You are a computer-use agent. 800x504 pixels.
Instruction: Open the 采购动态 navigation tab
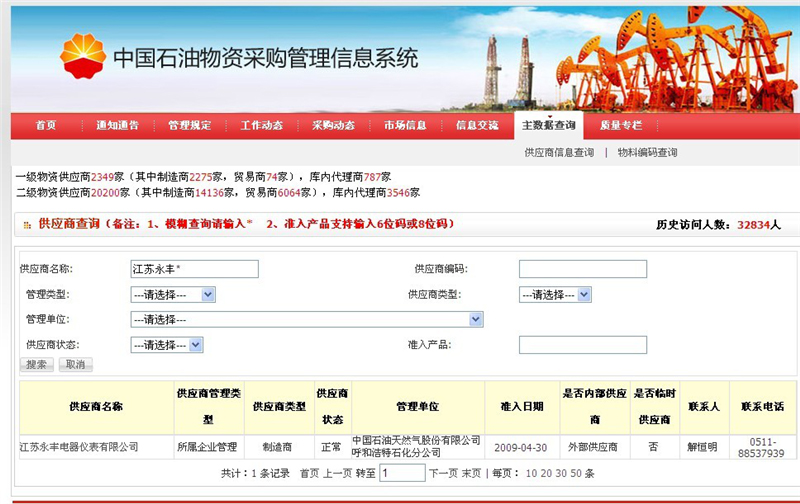click(x=333, y=126)
